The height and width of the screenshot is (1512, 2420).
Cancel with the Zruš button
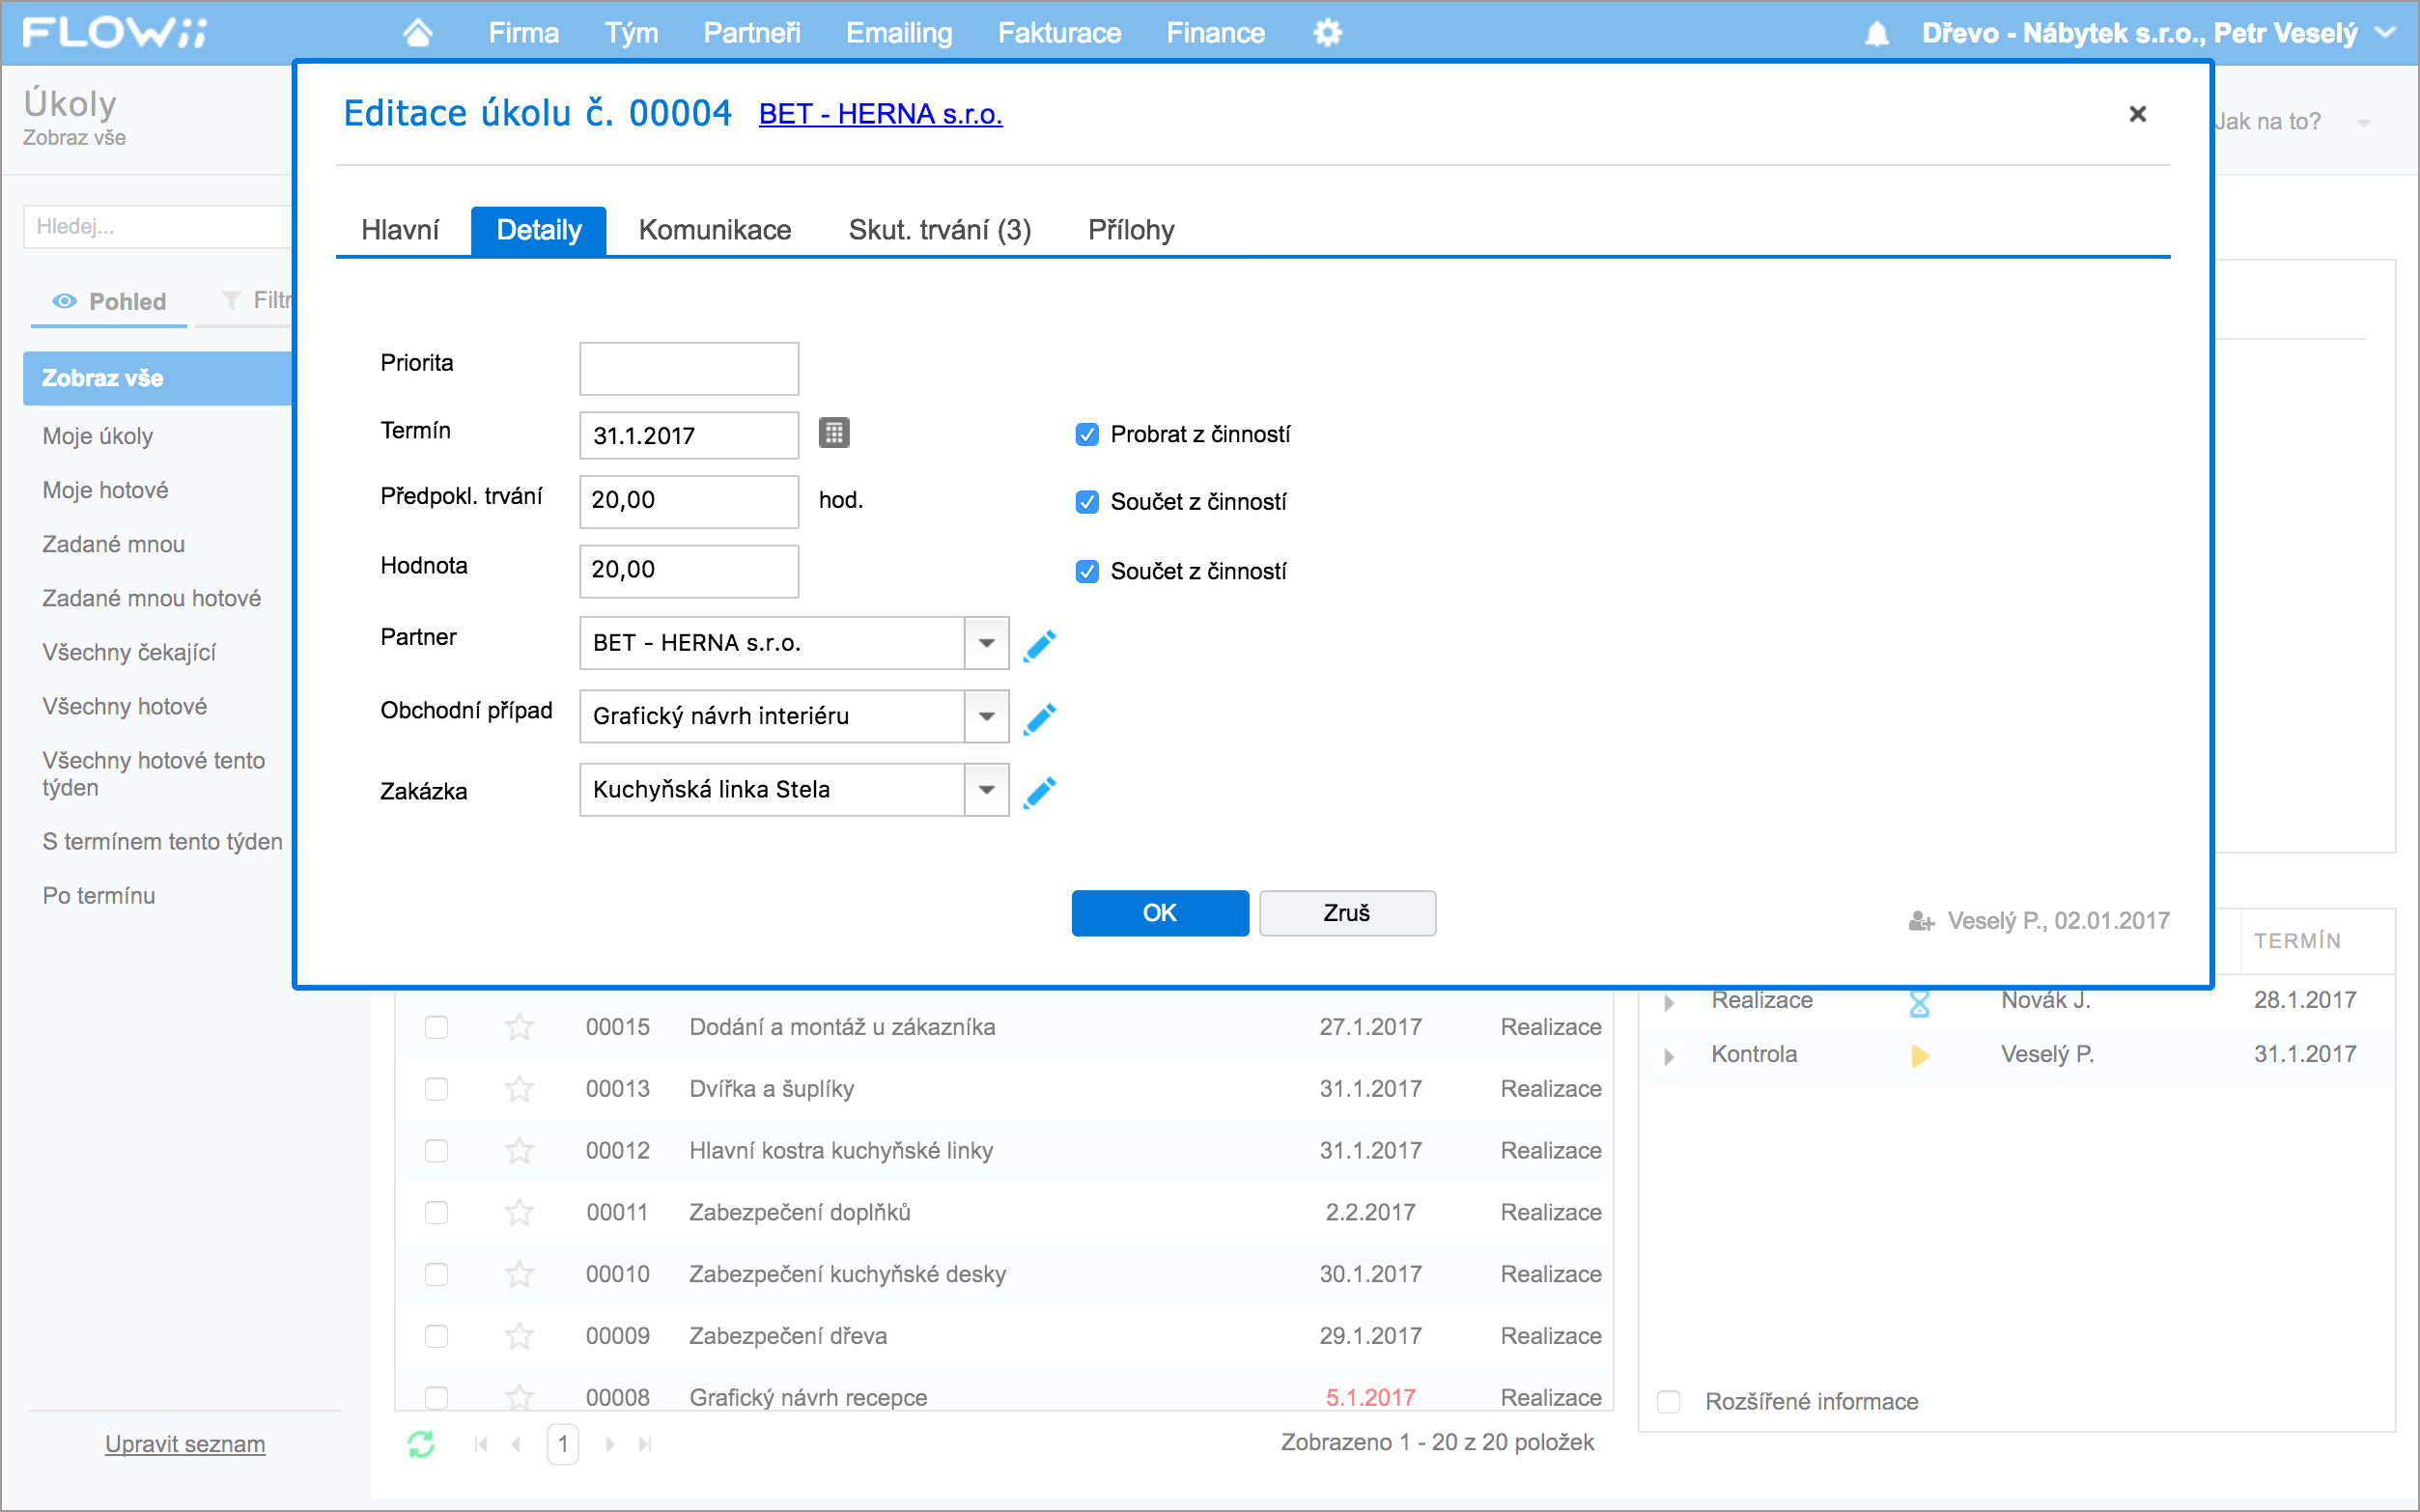[1347, 913]
